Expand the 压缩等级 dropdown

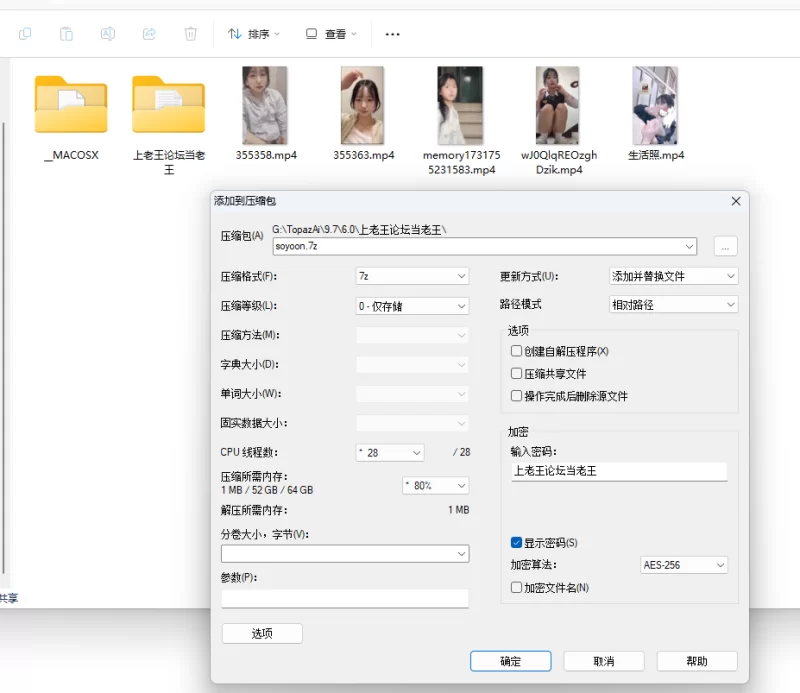tap(412, 306)
